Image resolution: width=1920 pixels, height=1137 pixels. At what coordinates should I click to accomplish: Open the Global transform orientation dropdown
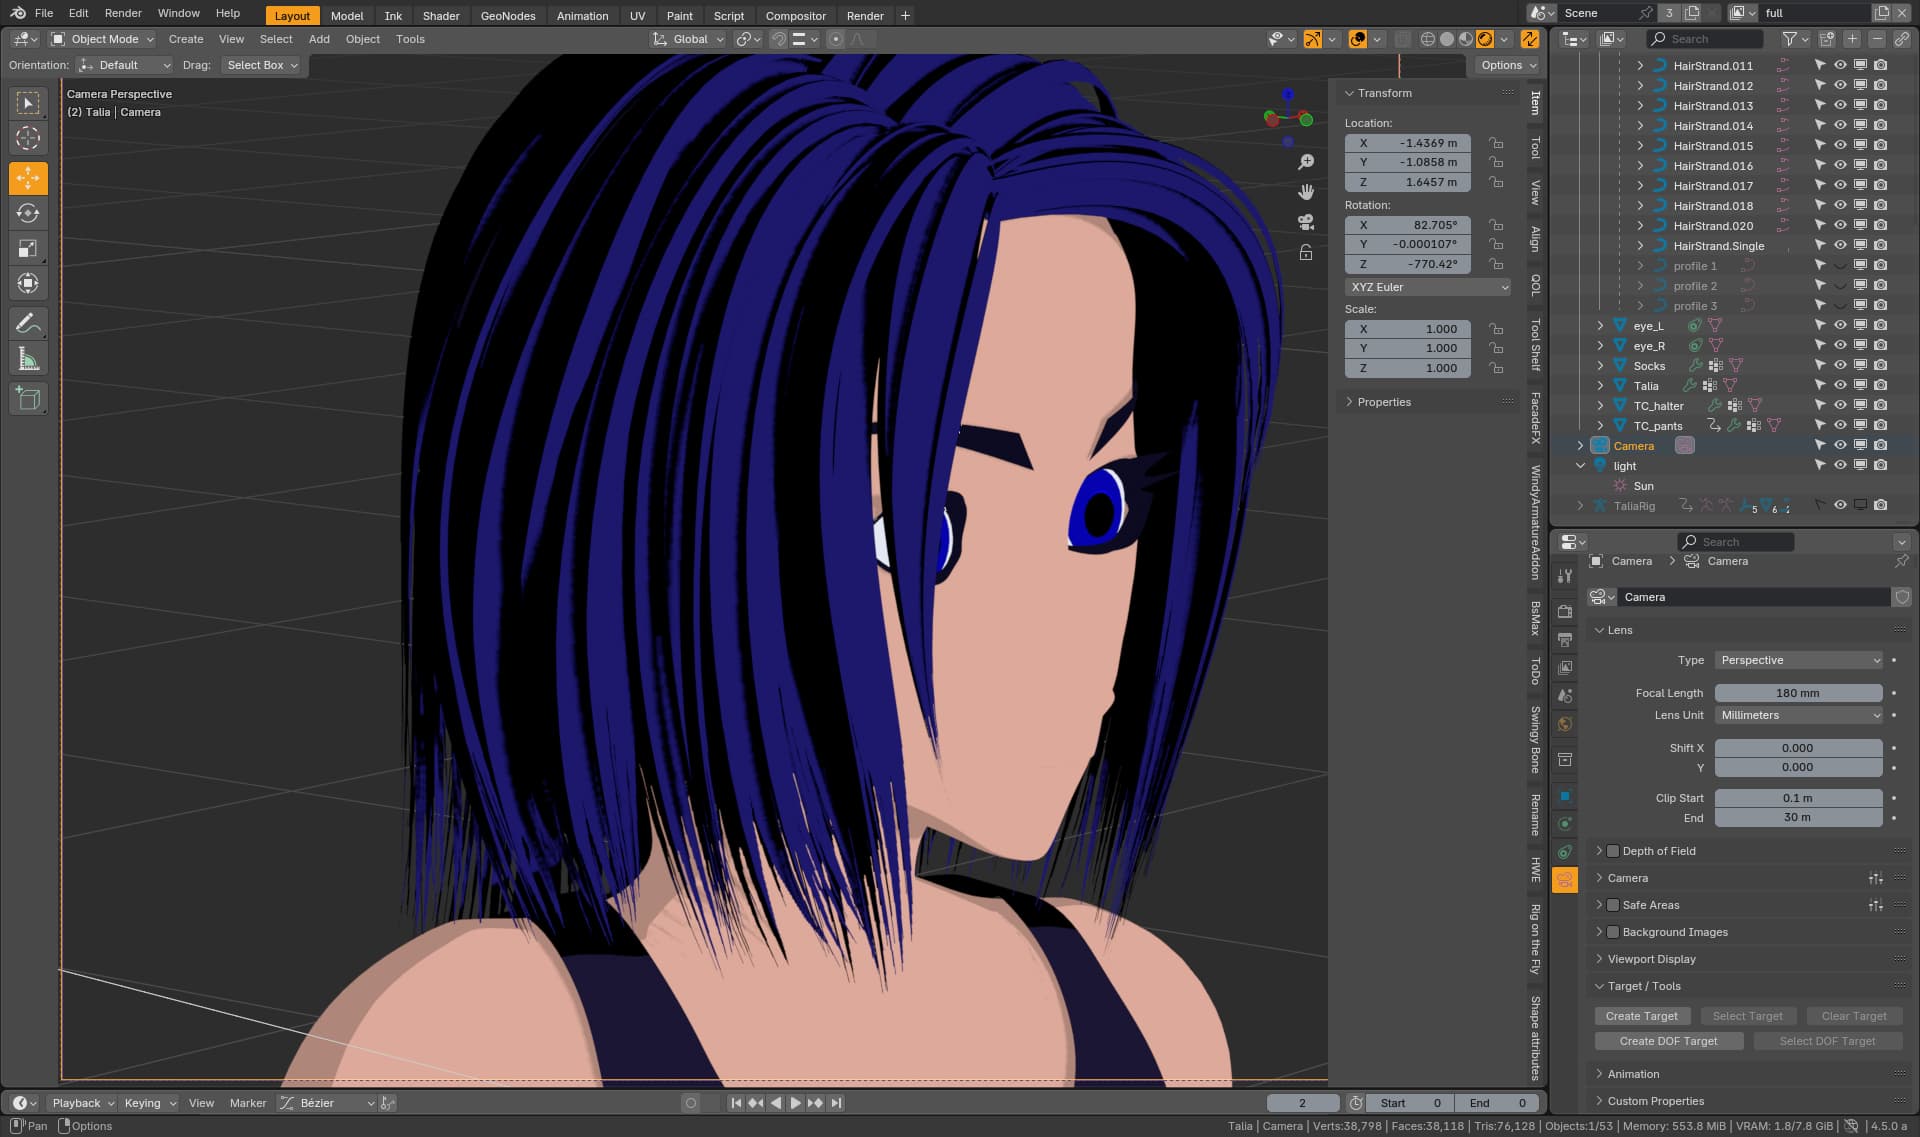[688, 39]
